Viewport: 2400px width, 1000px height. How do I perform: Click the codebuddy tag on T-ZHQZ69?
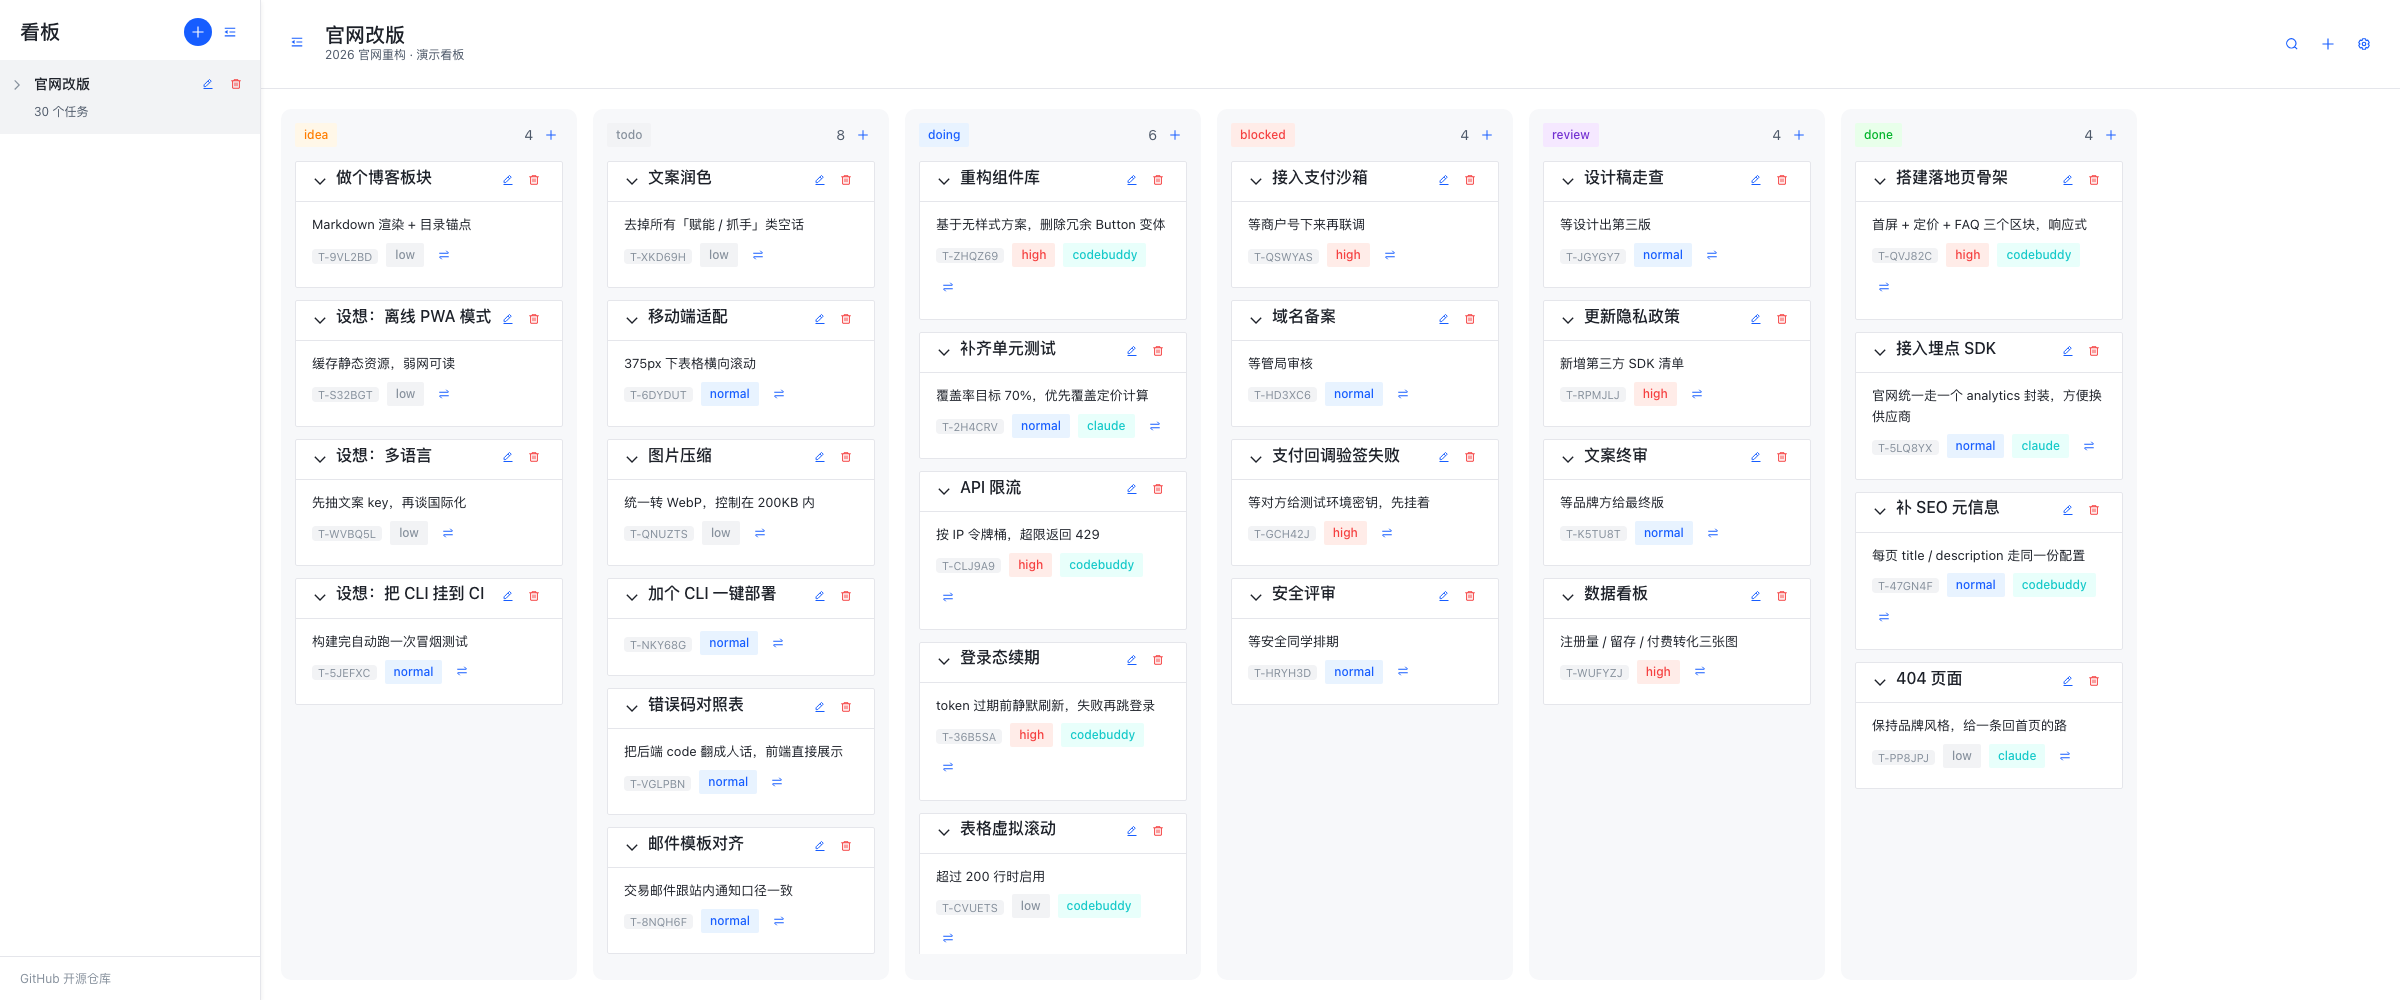pyautogui.click(x=1105, y=255)
